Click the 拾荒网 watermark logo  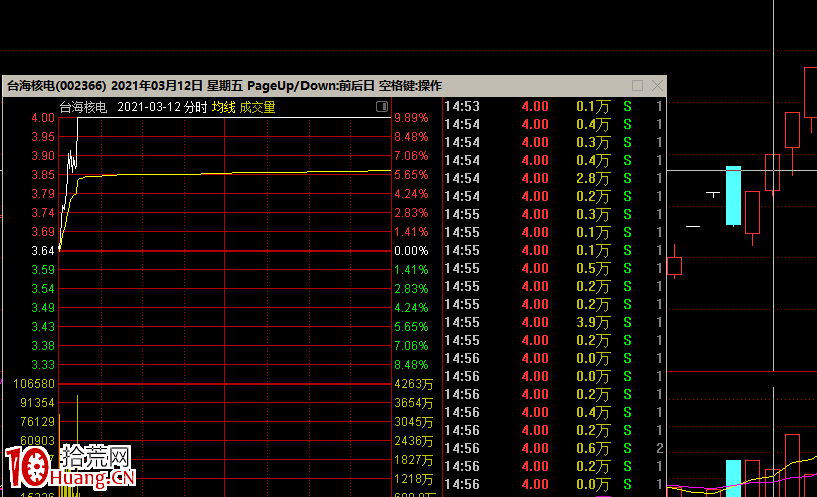click(x=75, y=468)
